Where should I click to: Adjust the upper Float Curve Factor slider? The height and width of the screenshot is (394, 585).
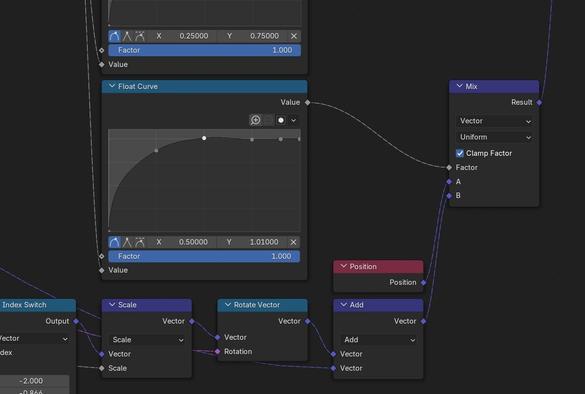[204, 50]
